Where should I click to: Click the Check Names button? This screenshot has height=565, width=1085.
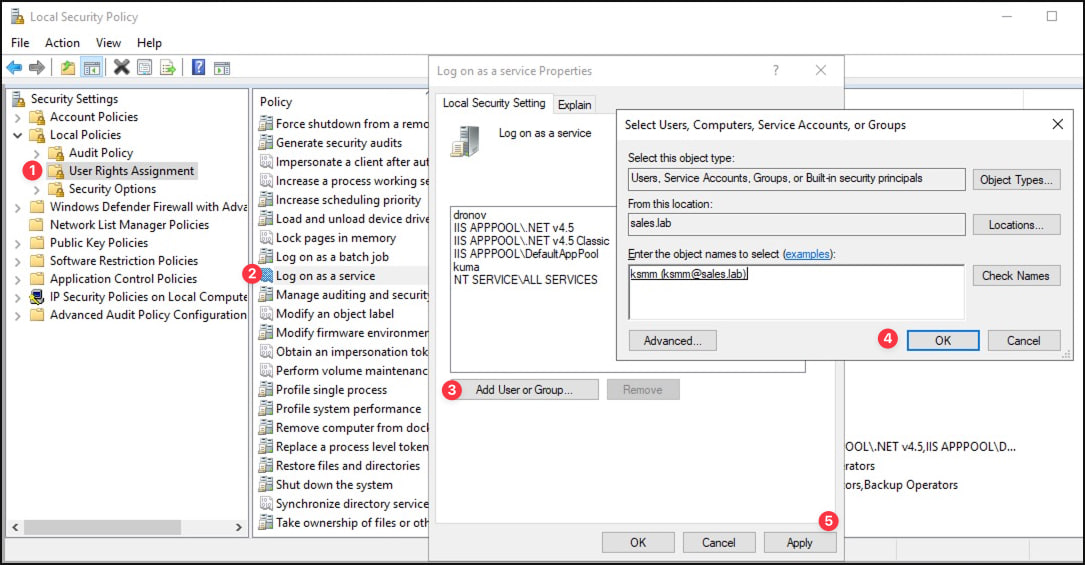click(1015, 275)
